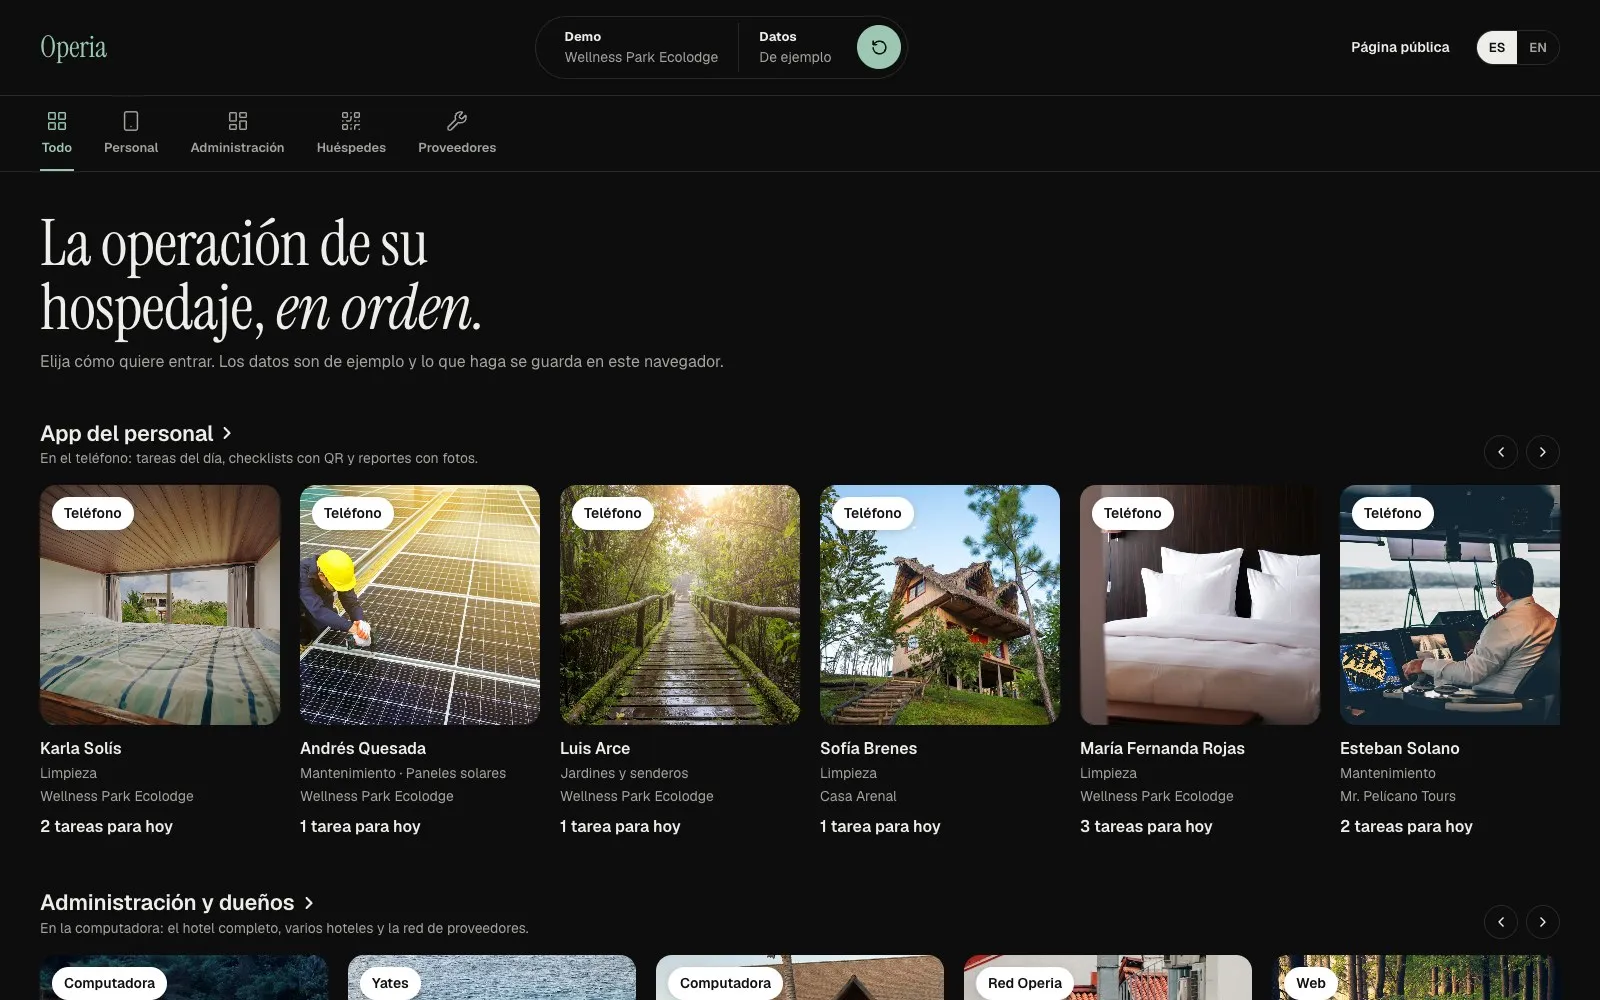
Task: Click the Todo grid icon
Action: click(x=57, y=121)
